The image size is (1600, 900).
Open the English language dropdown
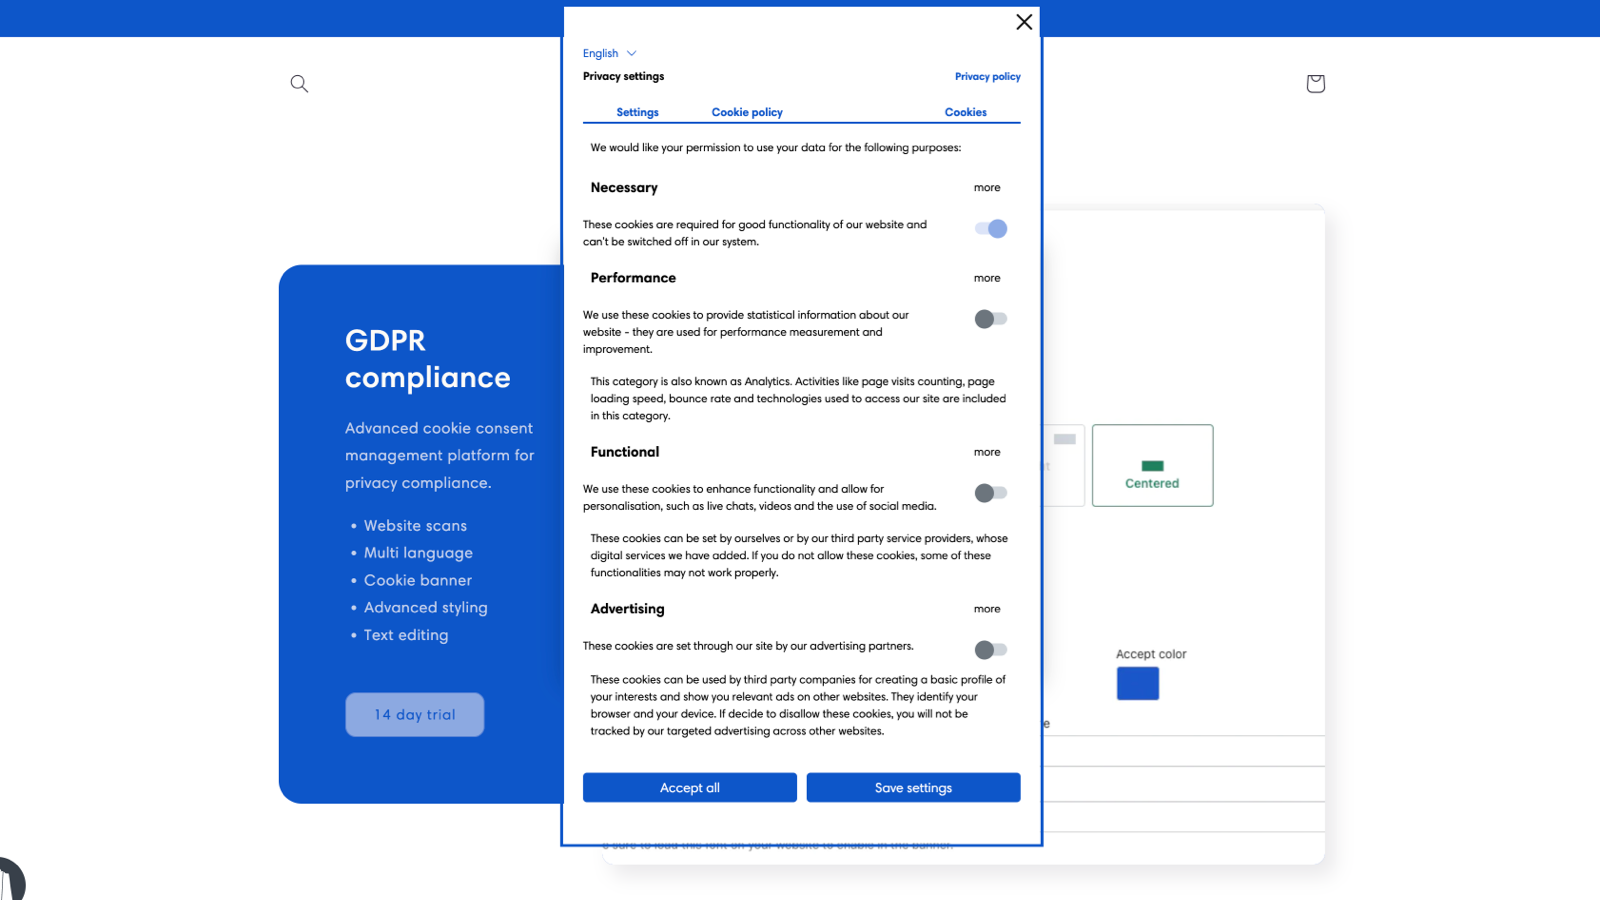click(x=609, y=53)
